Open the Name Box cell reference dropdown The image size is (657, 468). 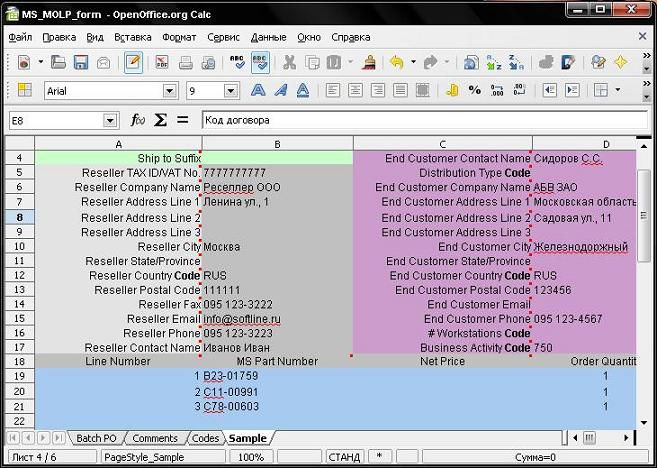110,120
